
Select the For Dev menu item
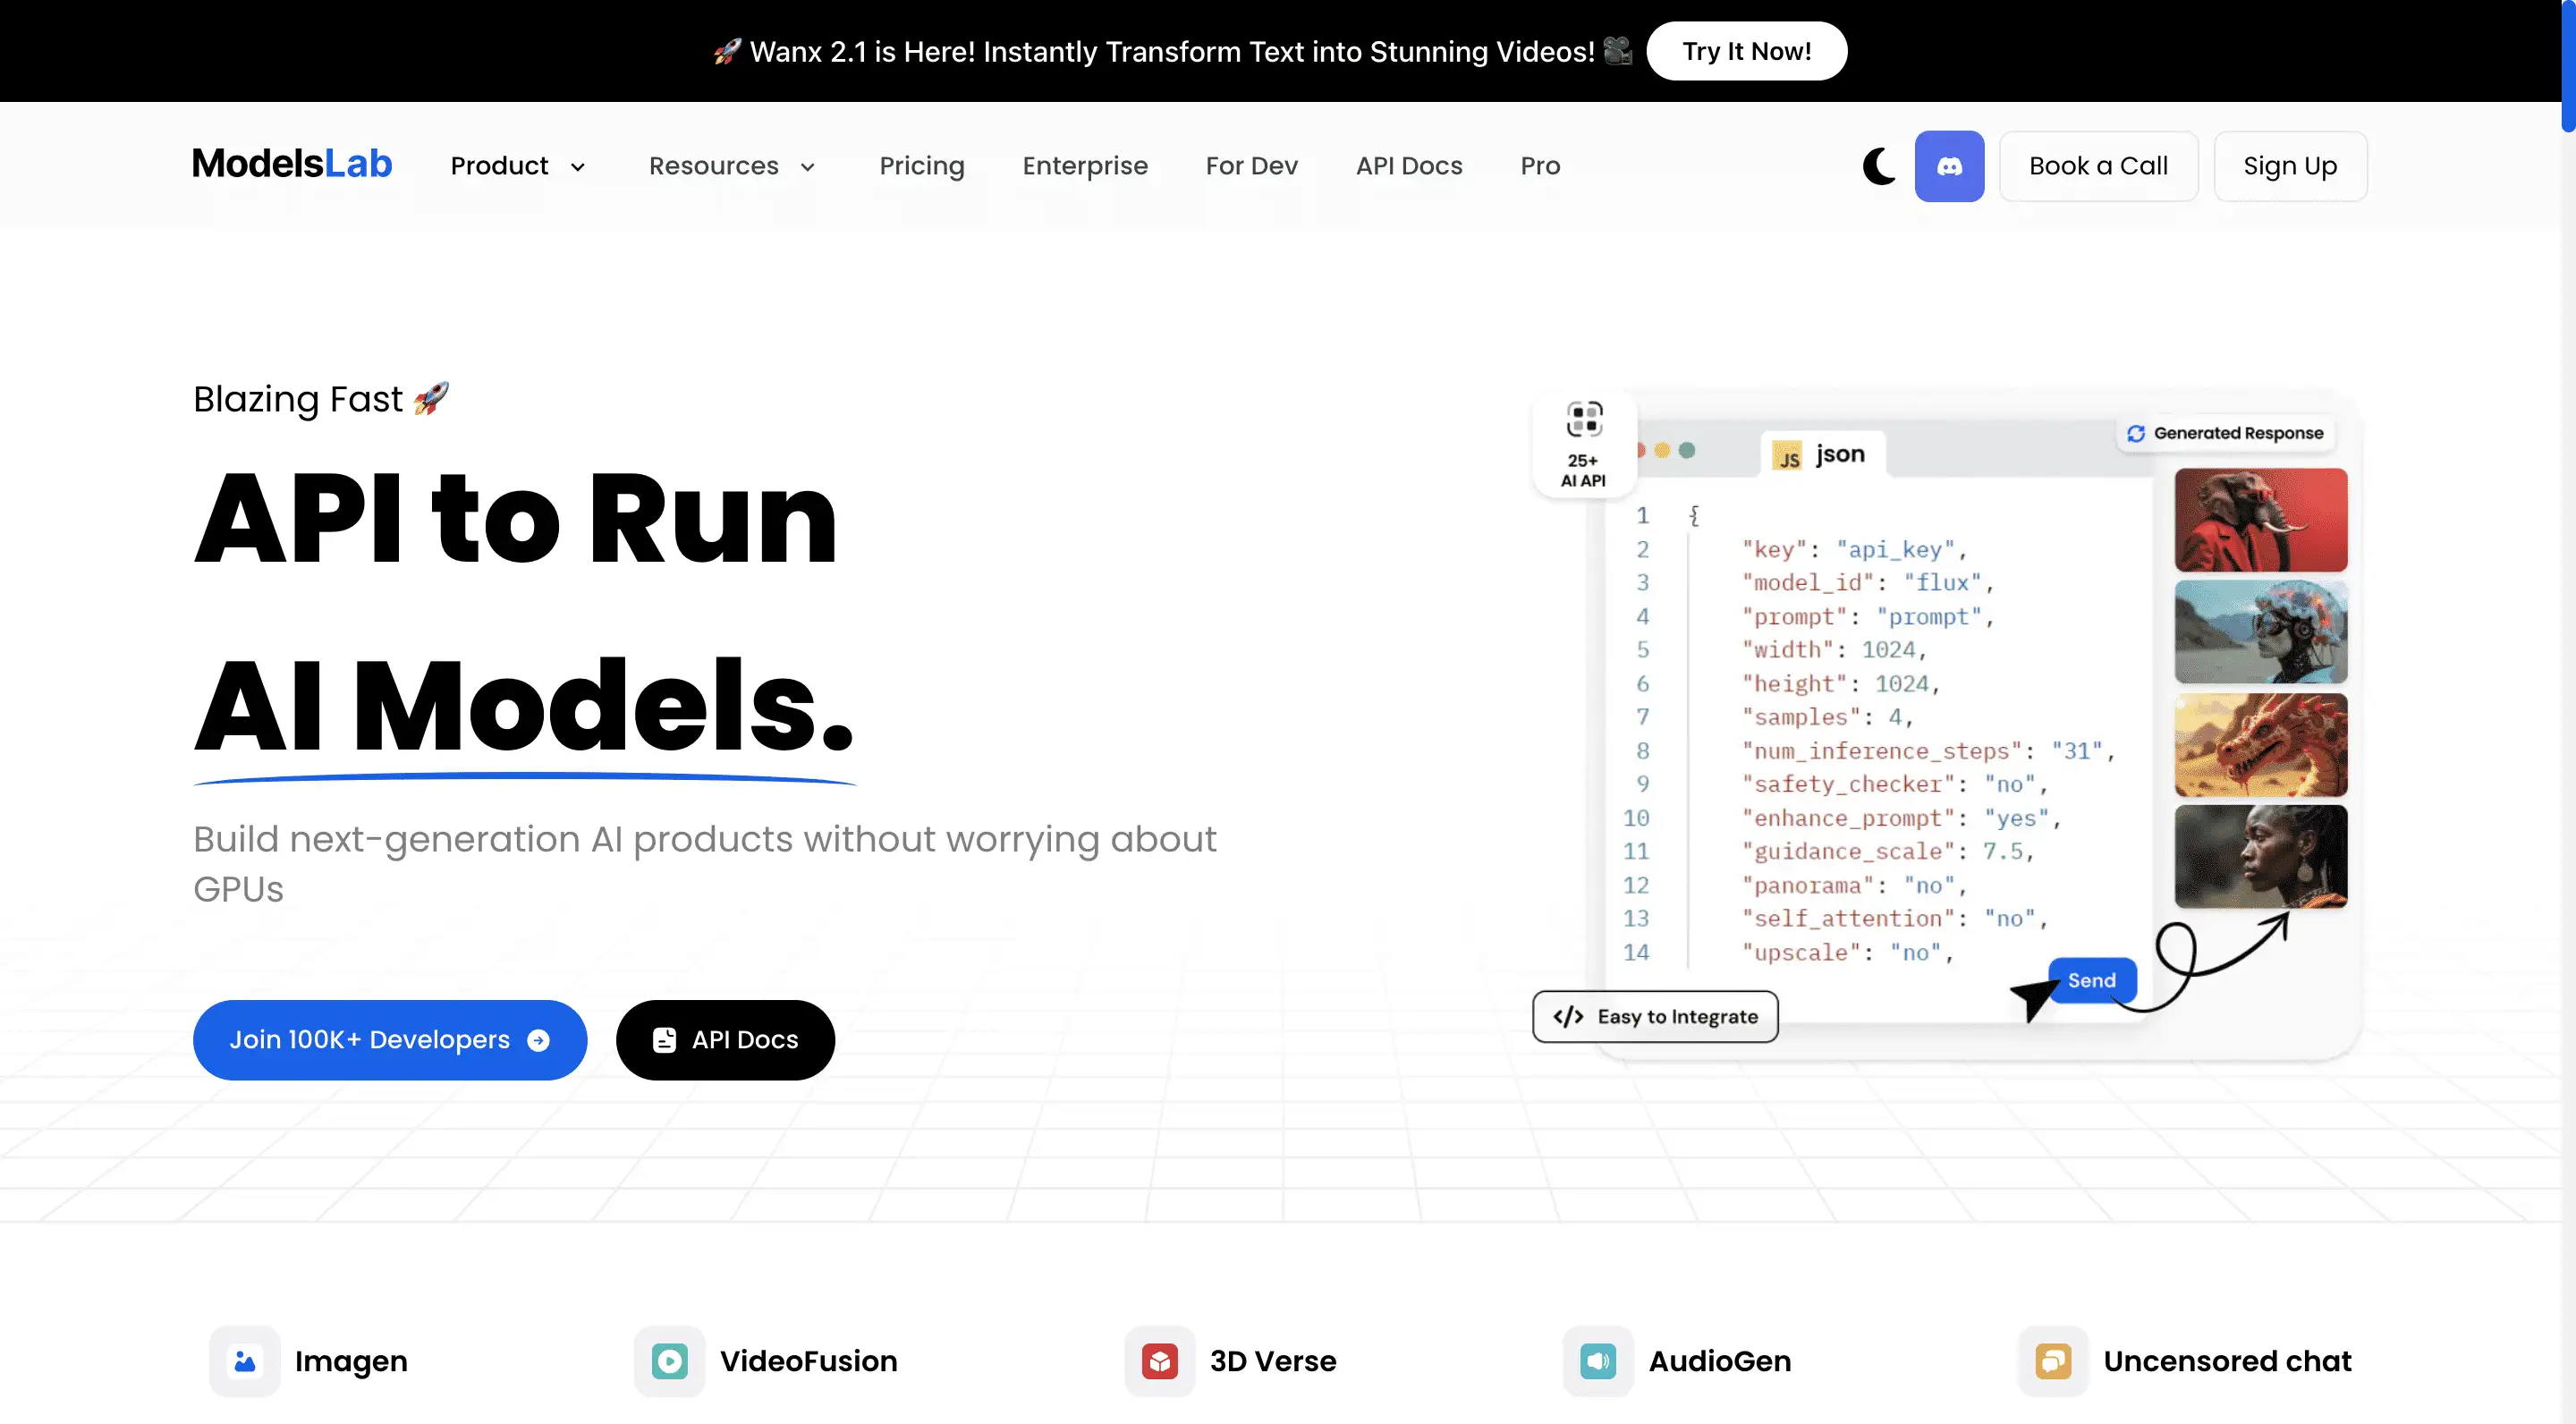(x=1251, y=166)
